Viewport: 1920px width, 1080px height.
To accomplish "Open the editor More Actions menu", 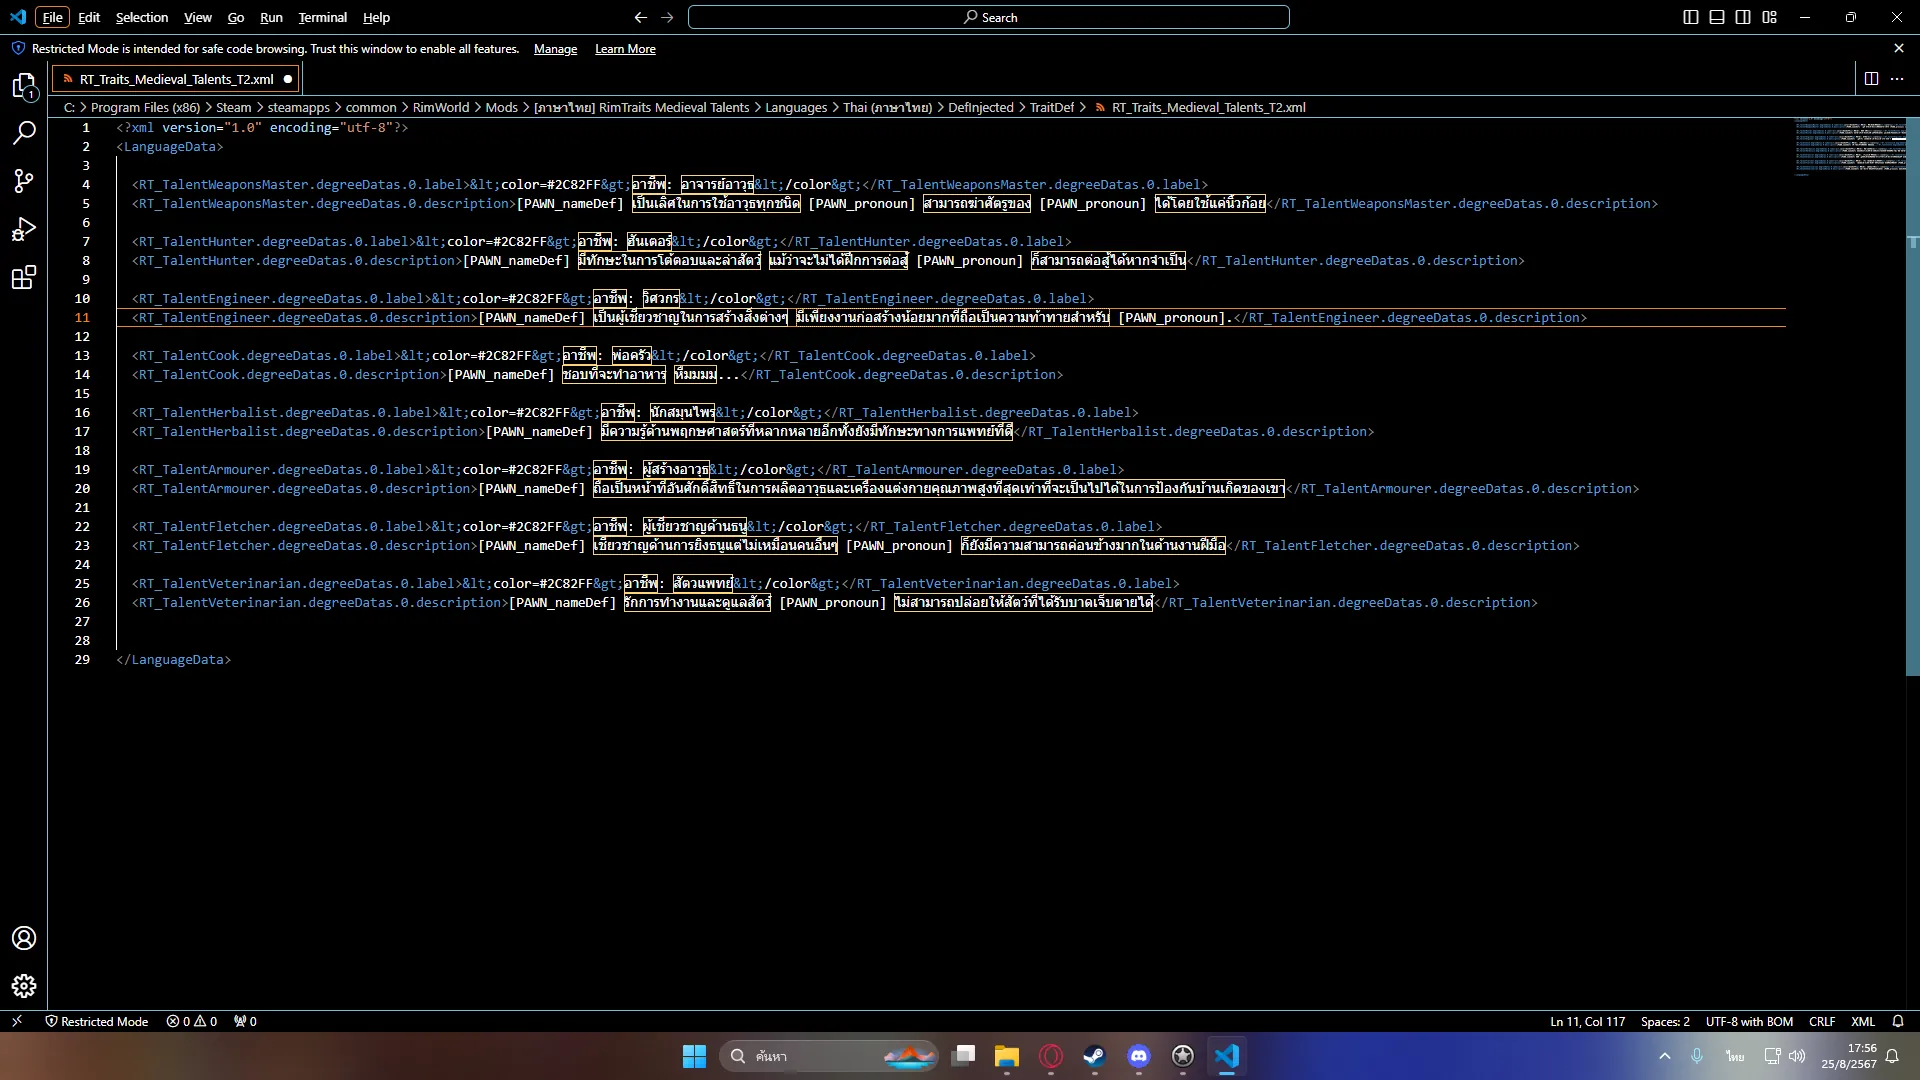I will tap(1897, 79).
